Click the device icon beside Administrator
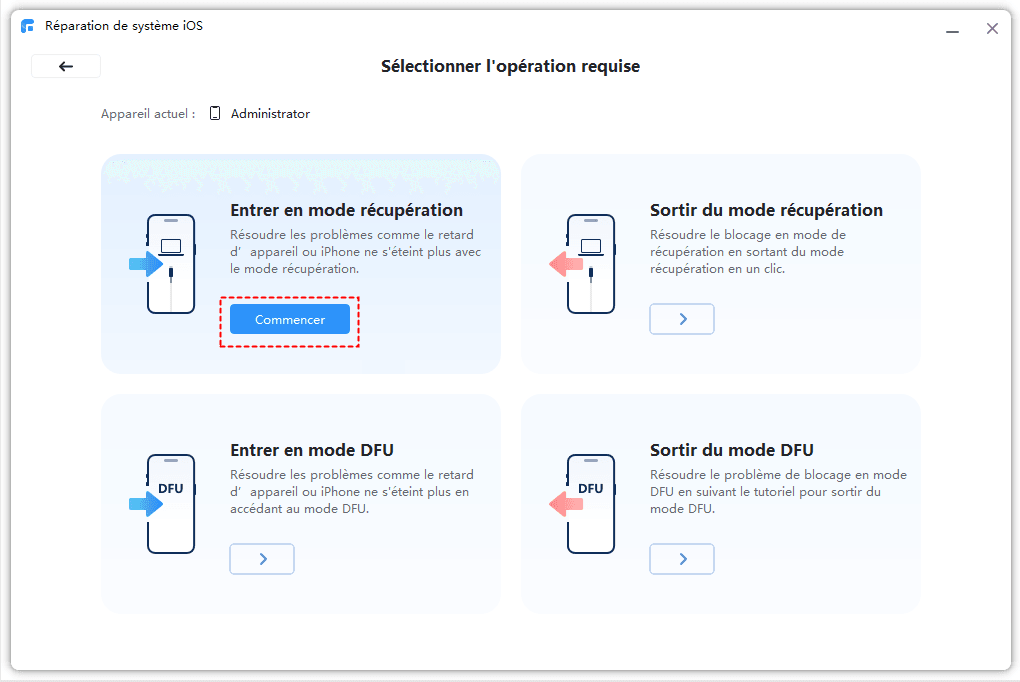 click(x=215, y=114)
